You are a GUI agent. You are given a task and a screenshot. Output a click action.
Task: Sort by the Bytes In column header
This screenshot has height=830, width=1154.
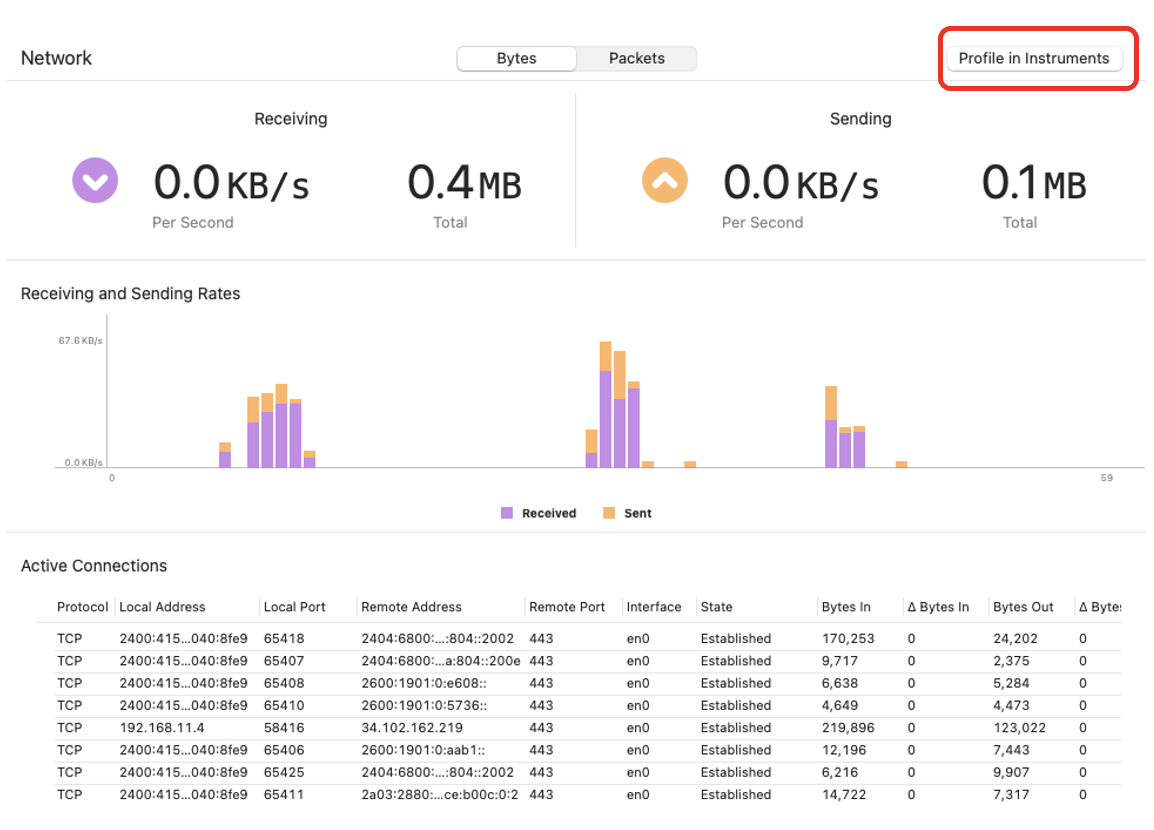[x=846, y=607]
